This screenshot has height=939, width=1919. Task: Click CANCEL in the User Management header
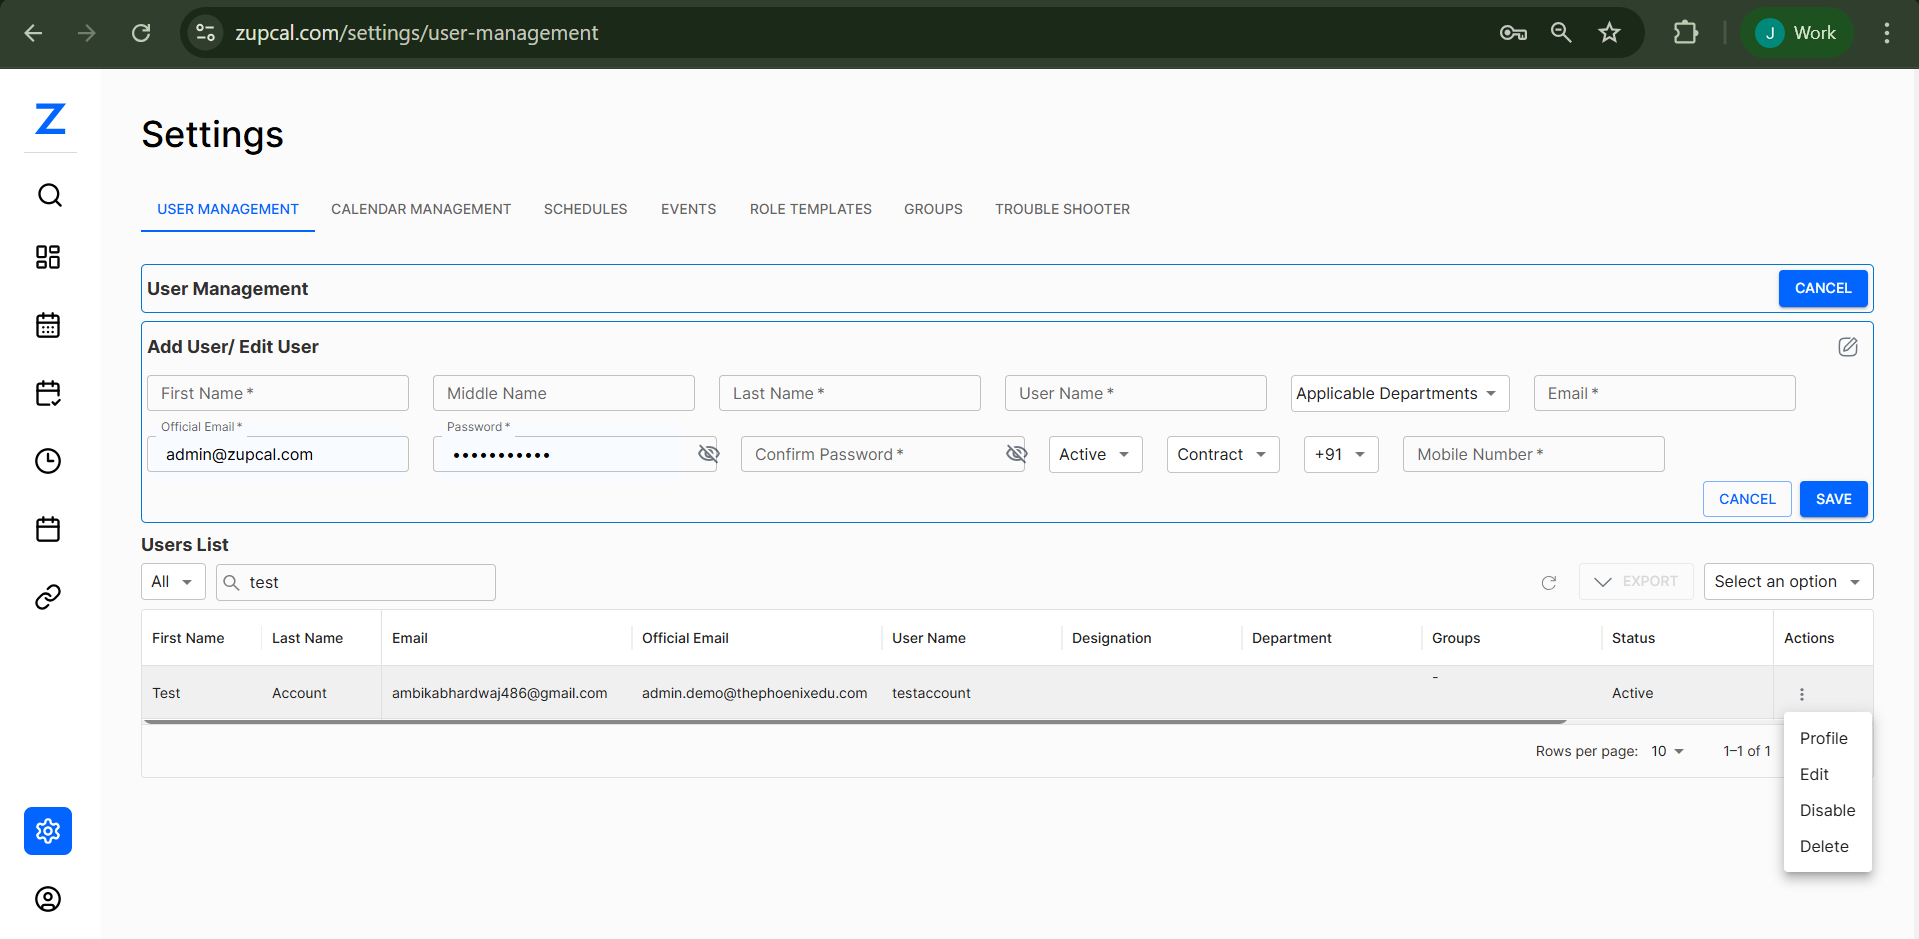pyautogui.click(x=1822, y=288)
